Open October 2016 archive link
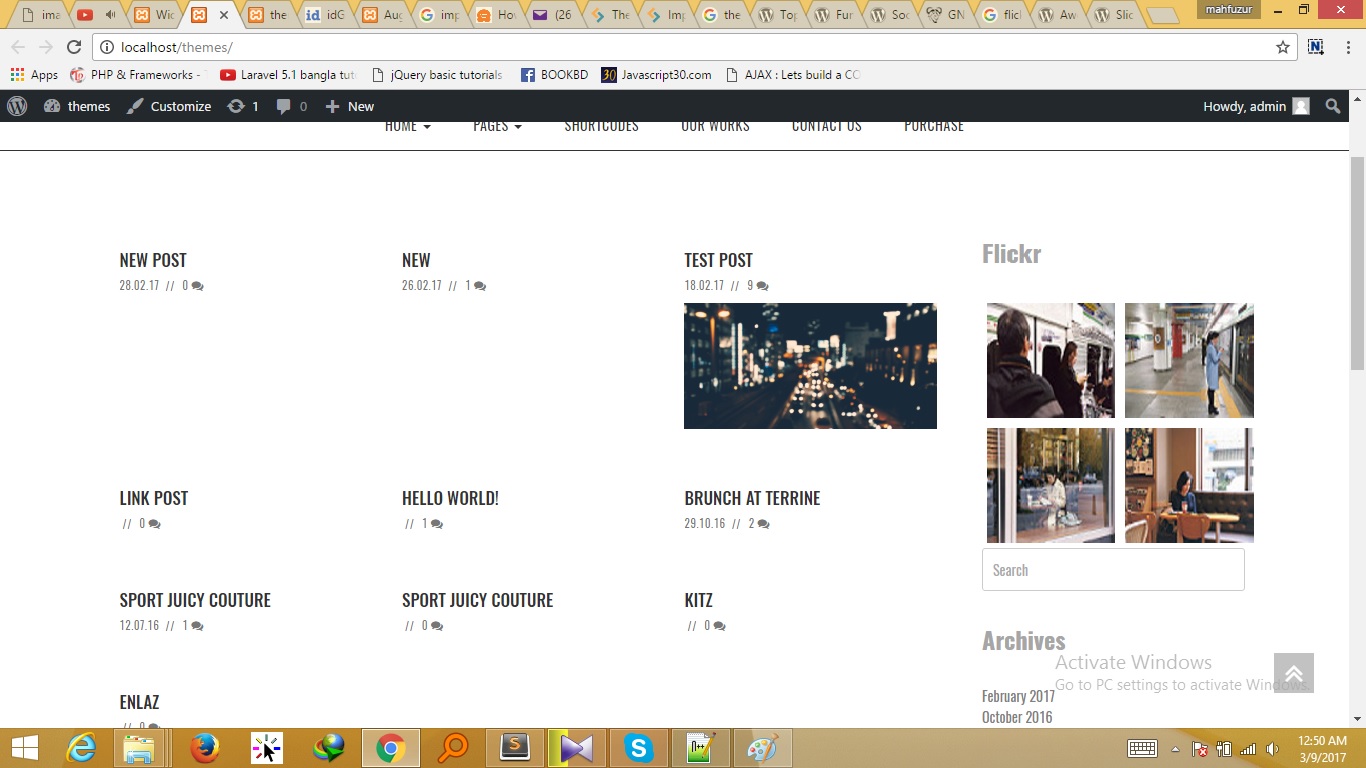The height and width of the screenshot is (768, 1366). [1017, 717]
